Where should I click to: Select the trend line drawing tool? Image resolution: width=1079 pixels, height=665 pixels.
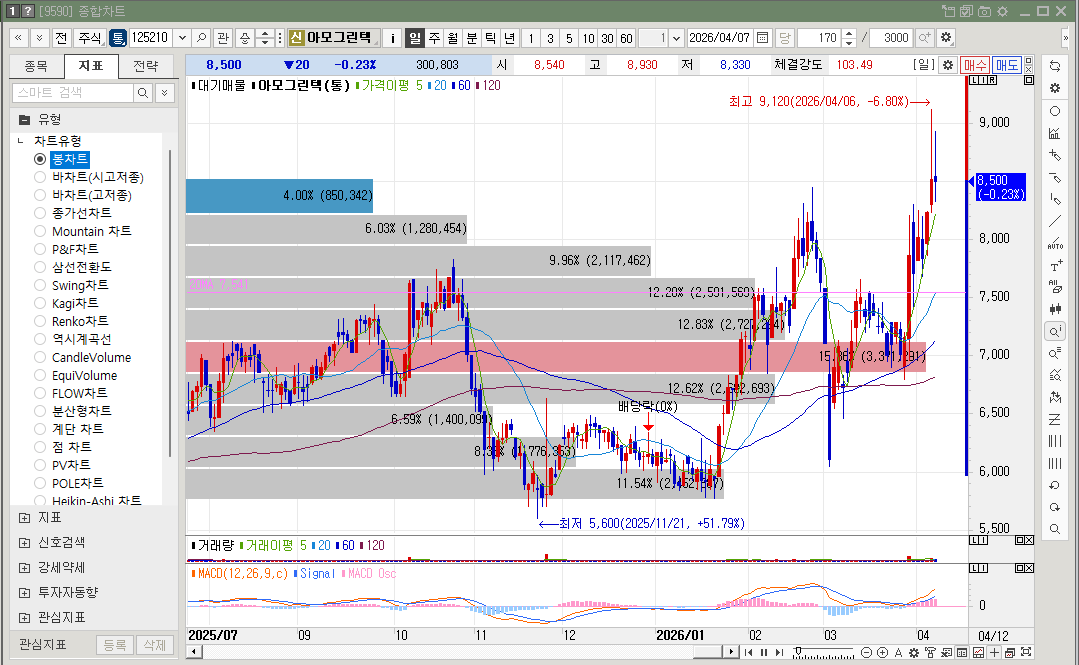(x=1055, y=221)
